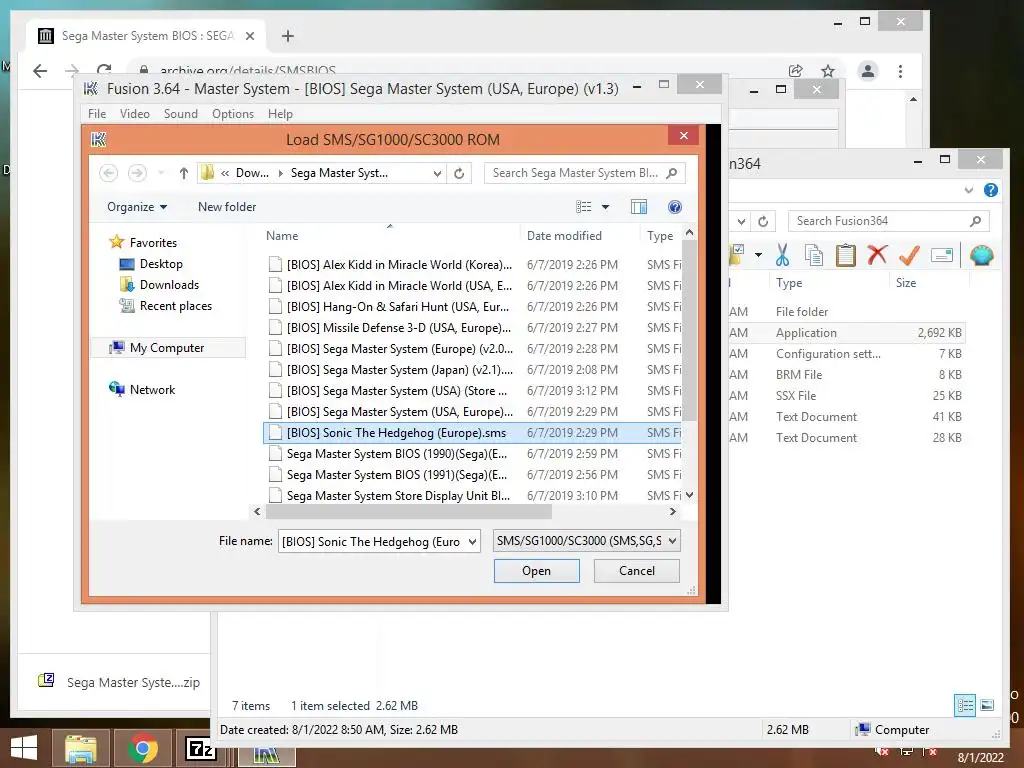Click the horizontal scrollbar in the file list

[409, 512]
